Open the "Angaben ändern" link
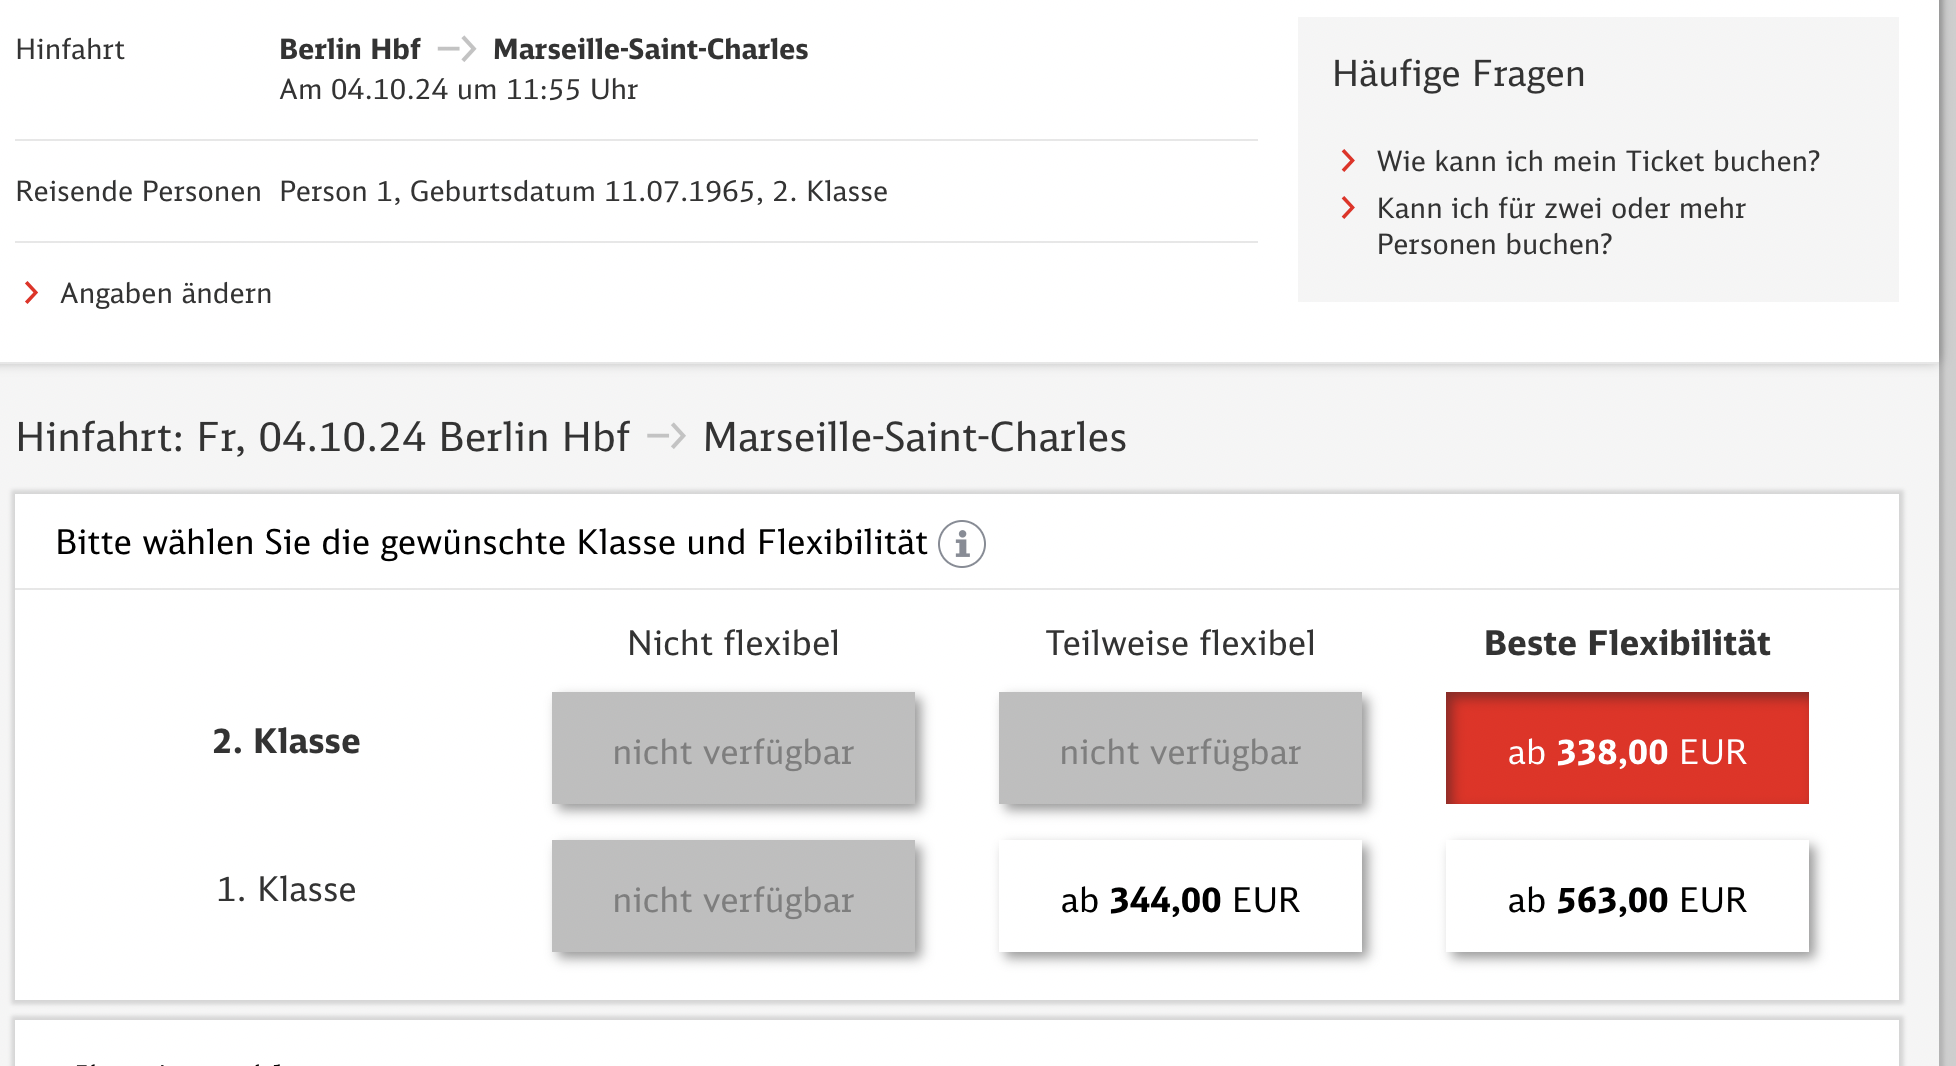The image size is (1956, 1066). (x=166, y=293)
